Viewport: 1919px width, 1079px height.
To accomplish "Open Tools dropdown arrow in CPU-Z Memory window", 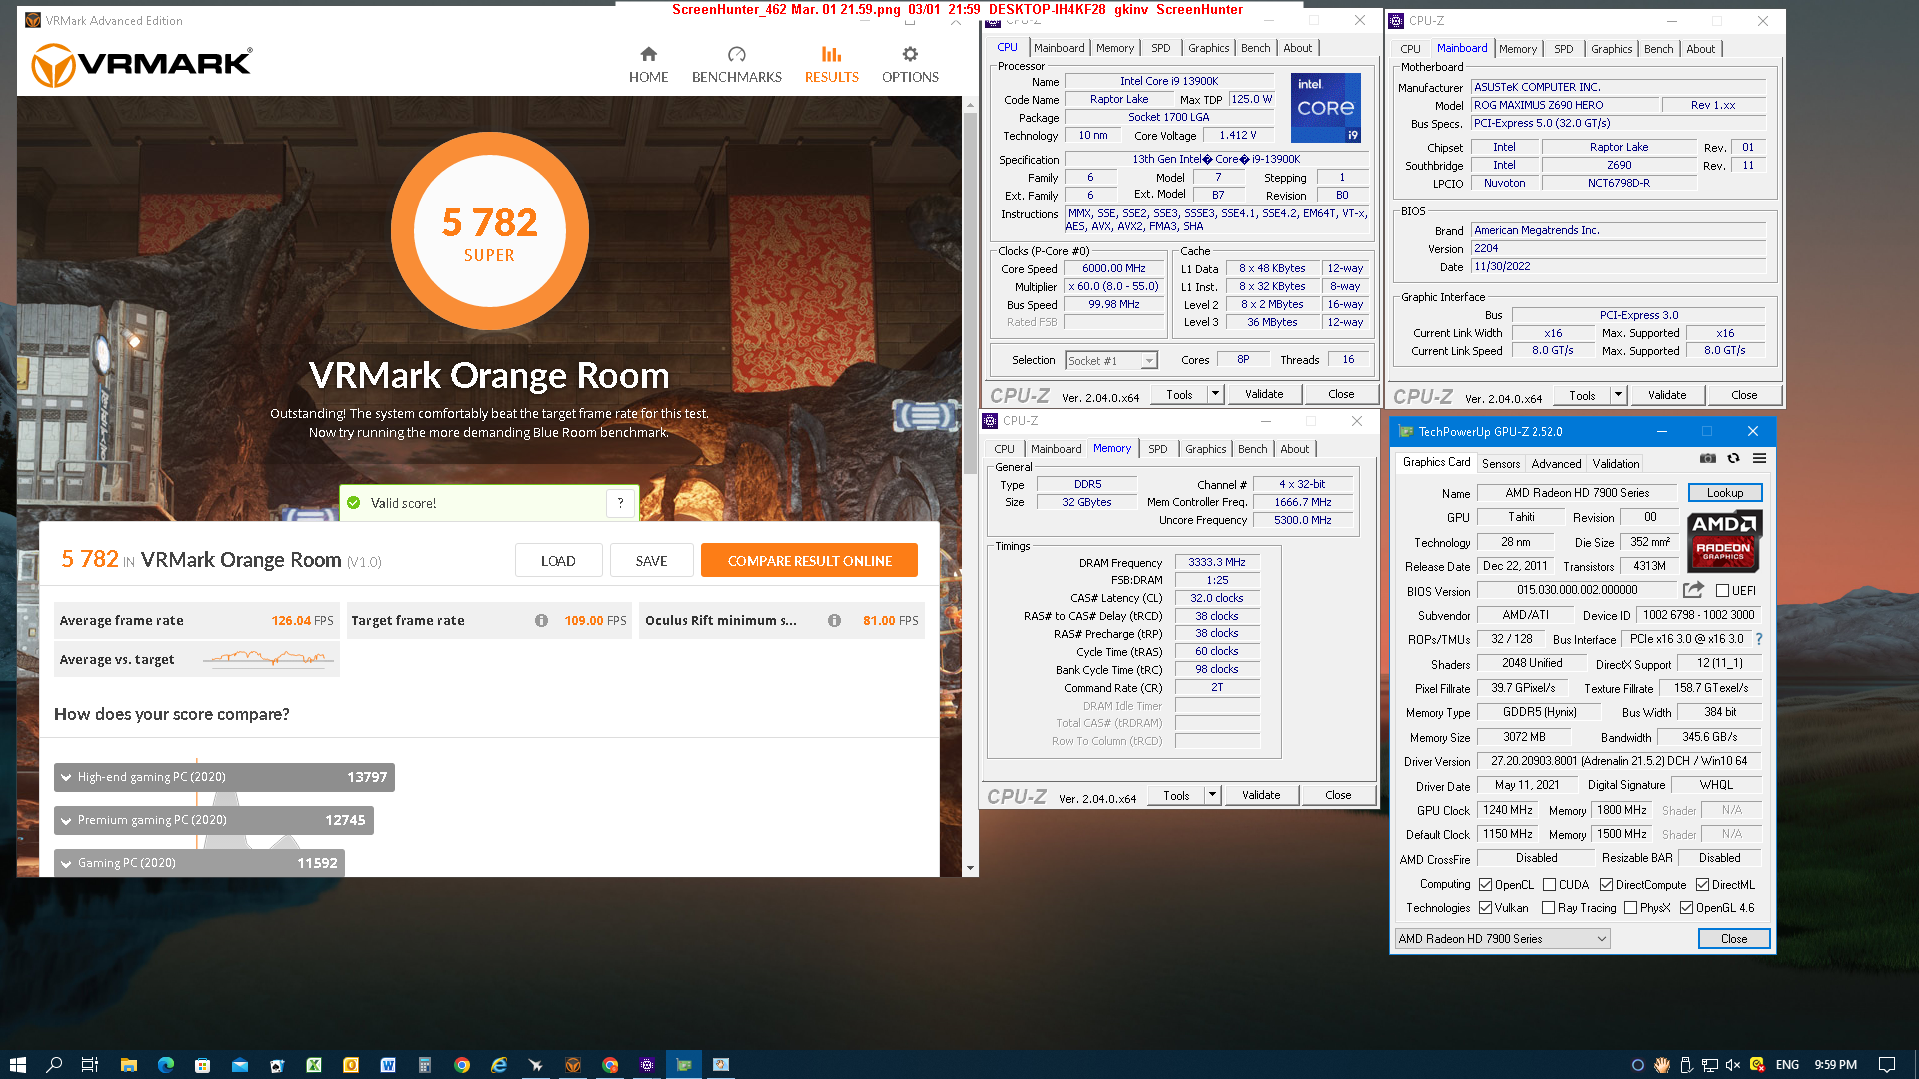I will 1212,795.
